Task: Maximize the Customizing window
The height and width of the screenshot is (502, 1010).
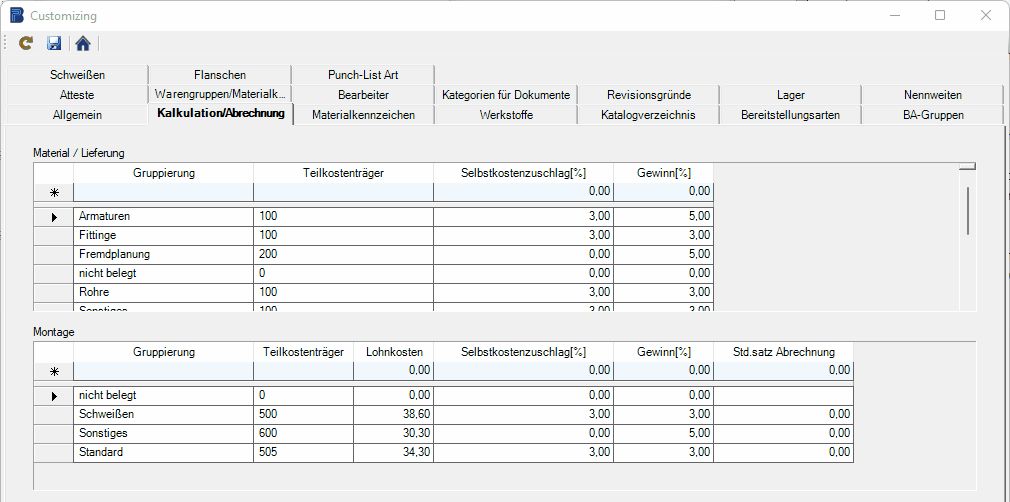Action: (940, 16)
